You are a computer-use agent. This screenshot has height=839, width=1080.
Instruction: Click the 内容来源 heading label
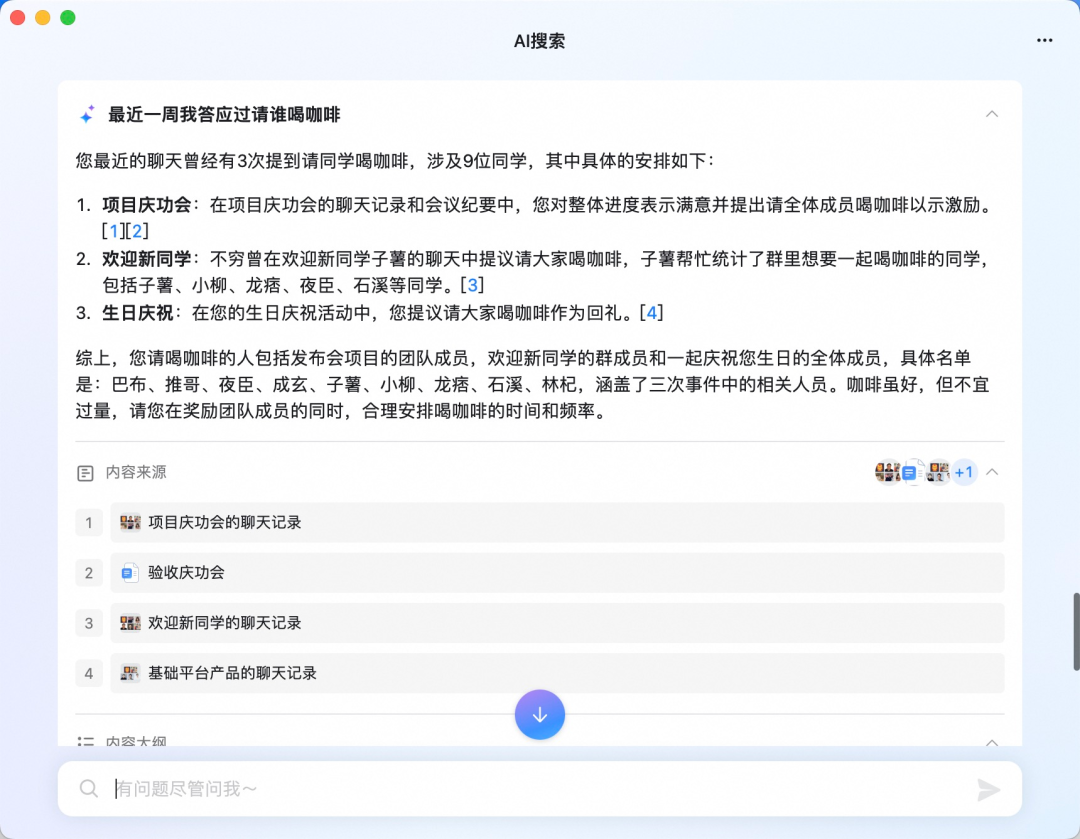pyautogui.click(x=136, y=472)
